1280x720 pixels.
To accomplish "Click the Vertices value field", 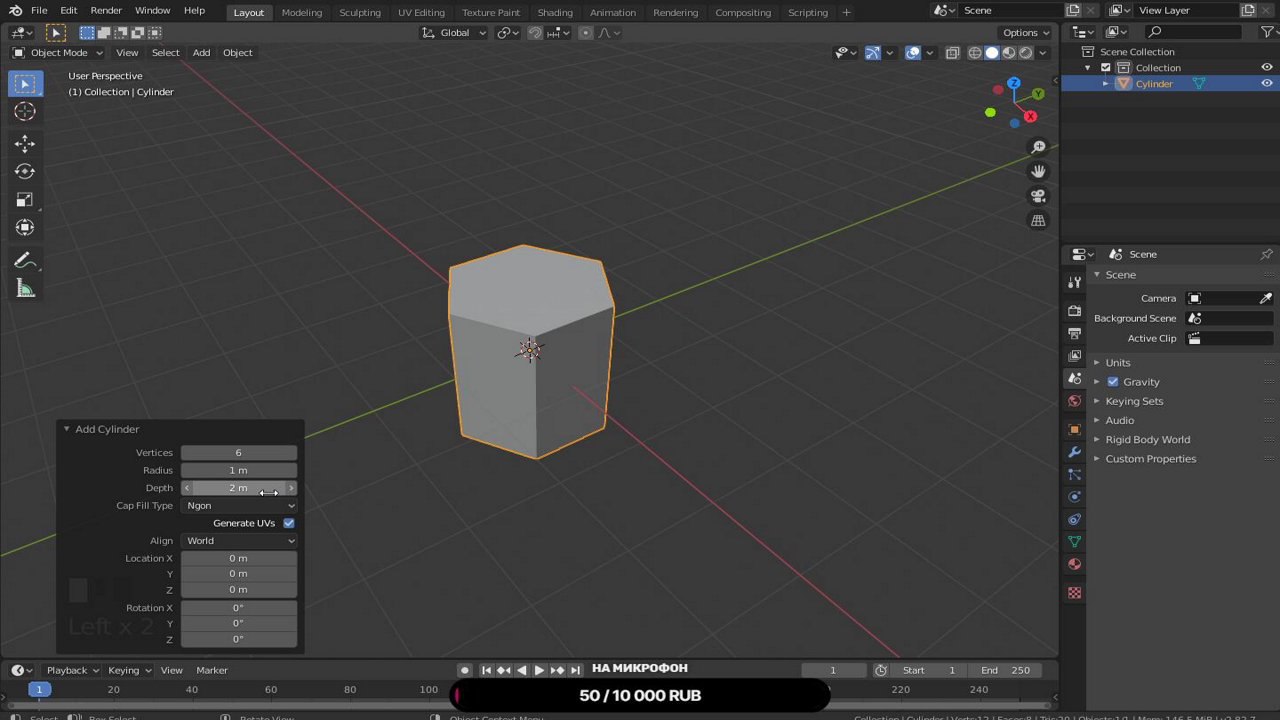I will click(239, 453).
